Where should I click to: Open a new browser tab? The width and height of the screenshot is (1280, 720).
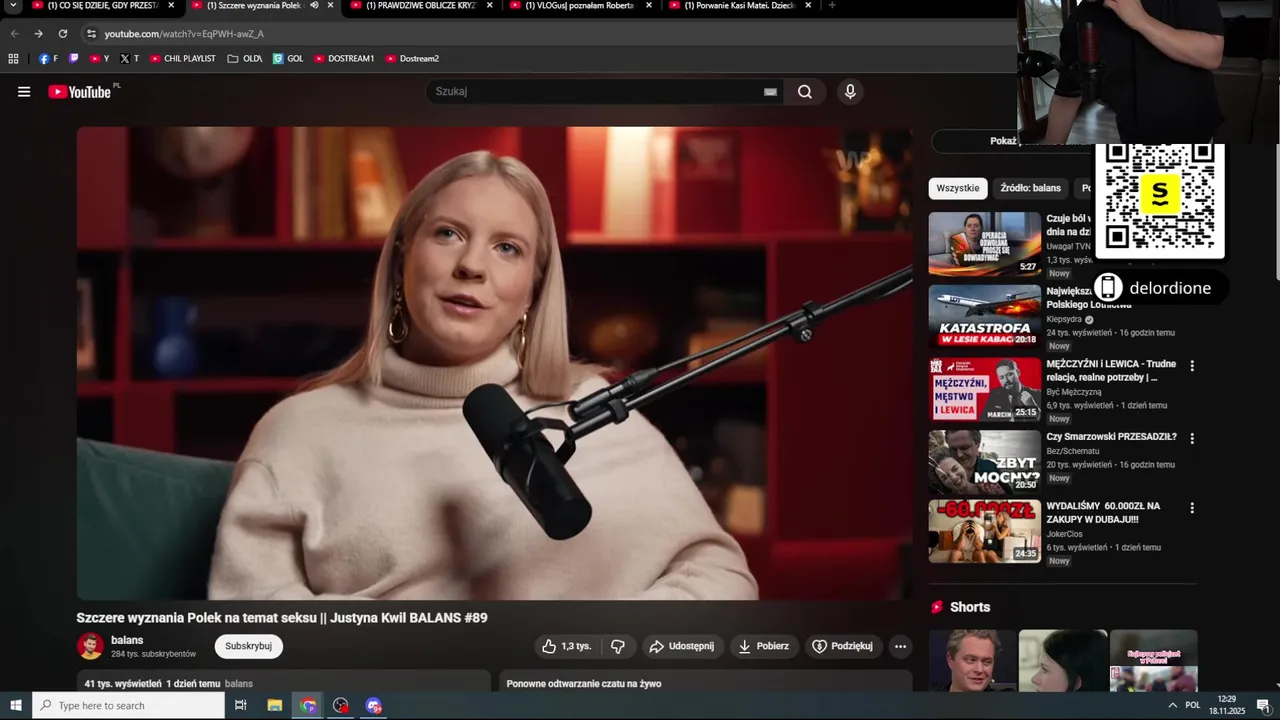pyautogui.click(x=832, y=5)
